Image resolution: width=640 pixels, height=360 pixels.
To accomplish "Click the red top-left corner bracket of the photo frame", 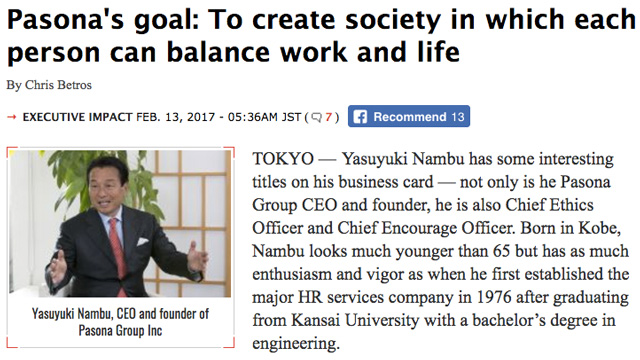I will [x=12, y=151].
